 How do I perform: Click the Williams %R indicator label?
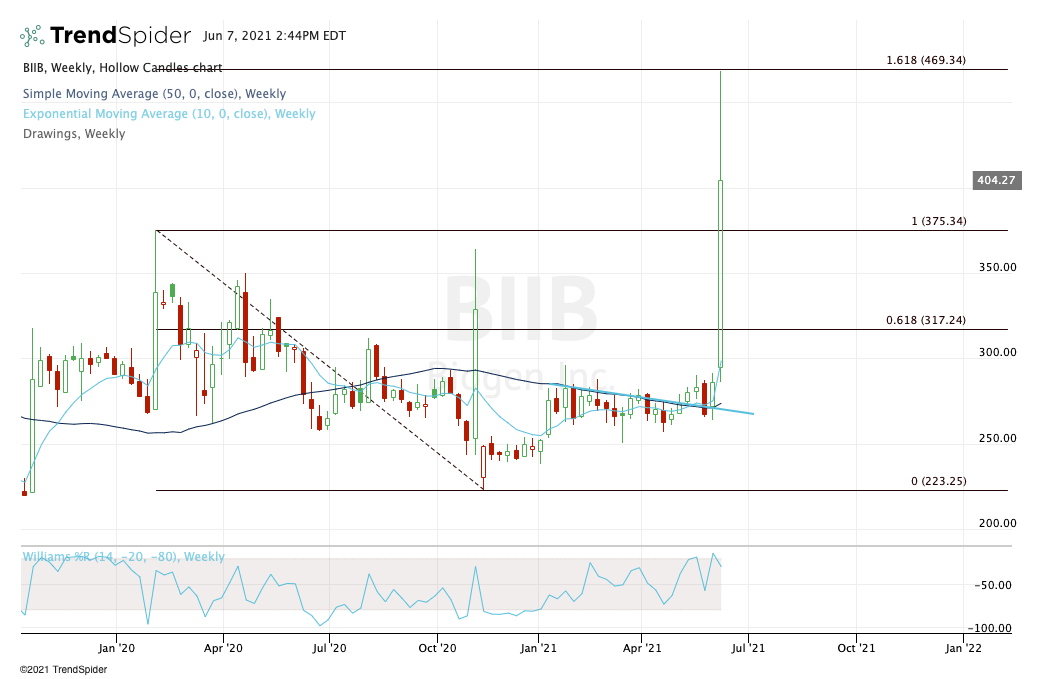click(124, 557)
